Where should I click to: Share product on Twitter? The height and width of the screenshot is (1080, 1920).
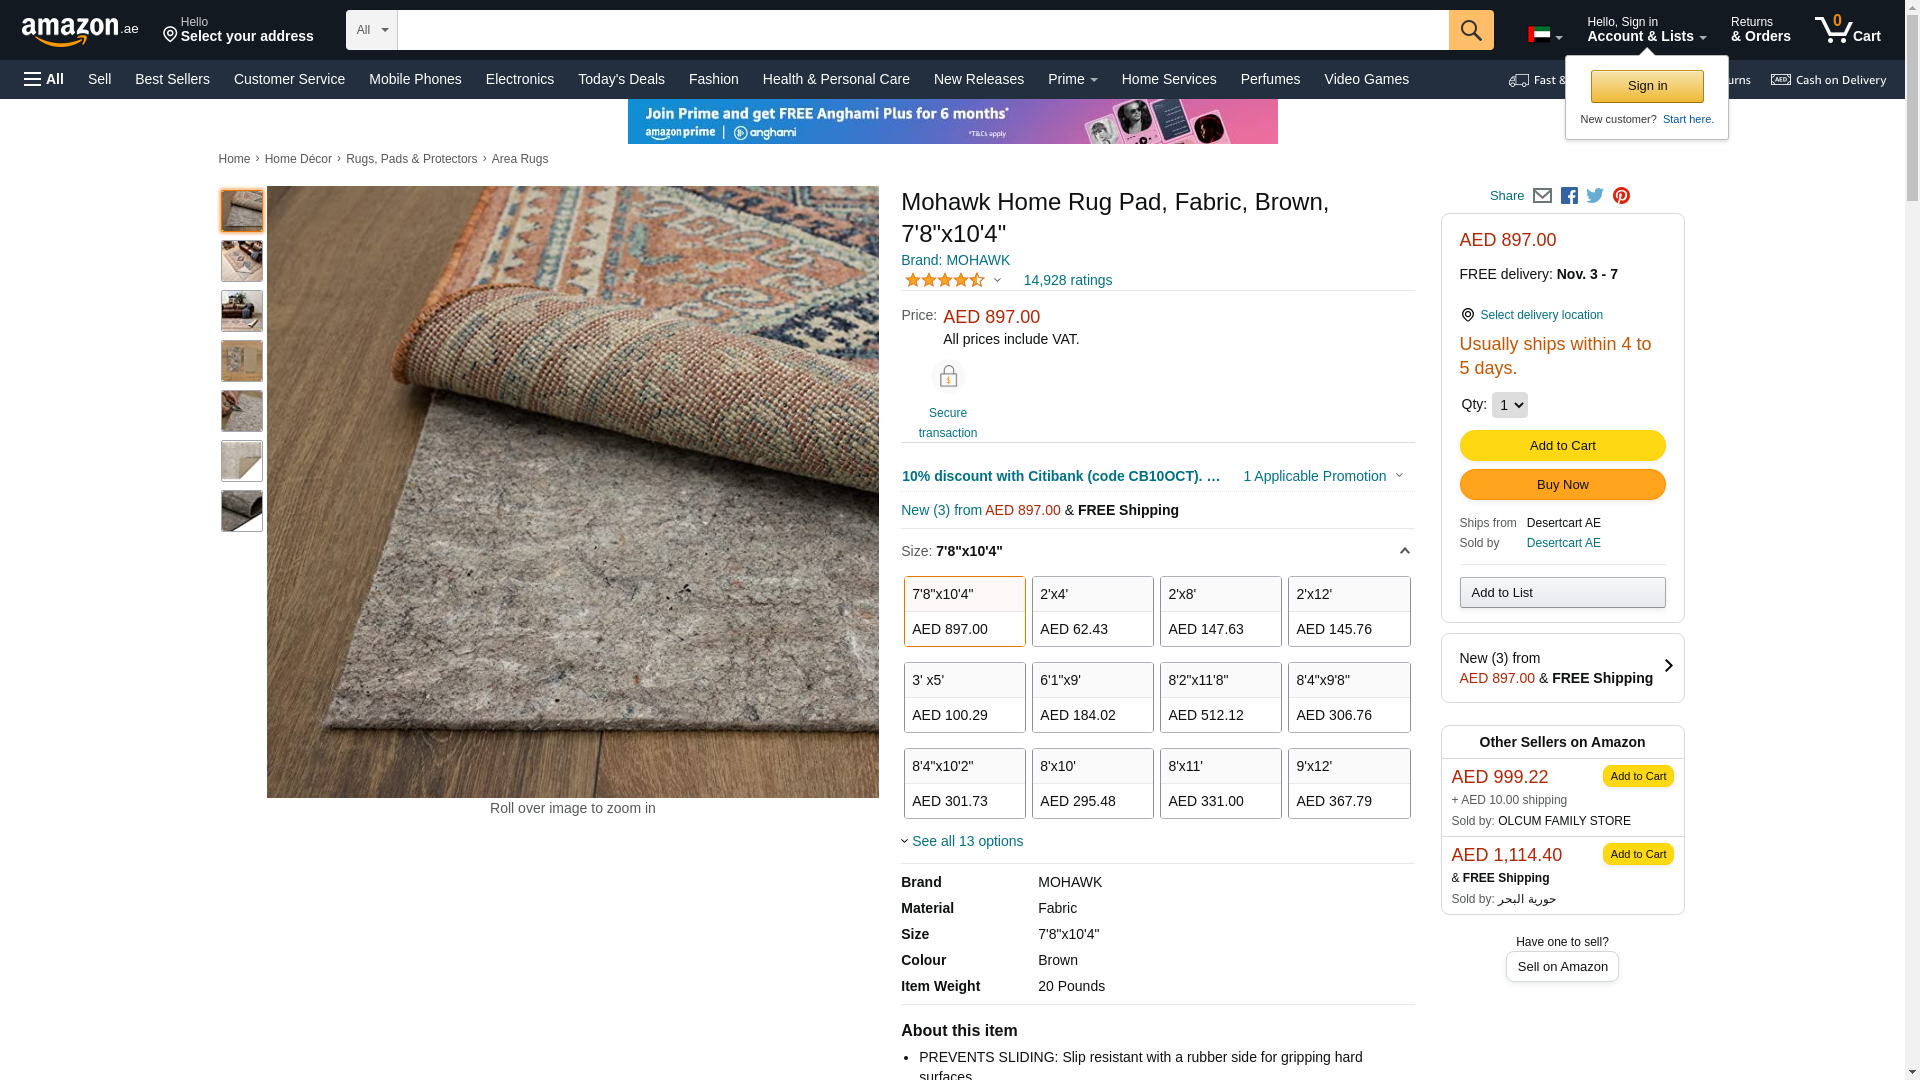click(x=1595, y=196)
